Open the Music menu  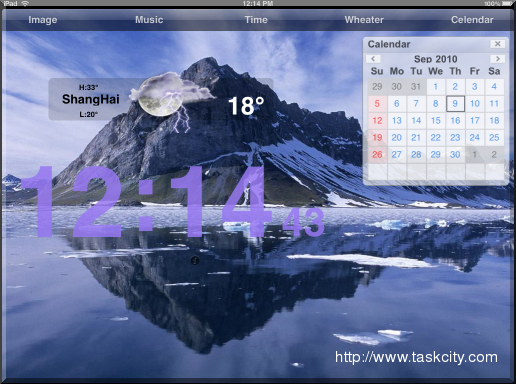pos(149,20)
